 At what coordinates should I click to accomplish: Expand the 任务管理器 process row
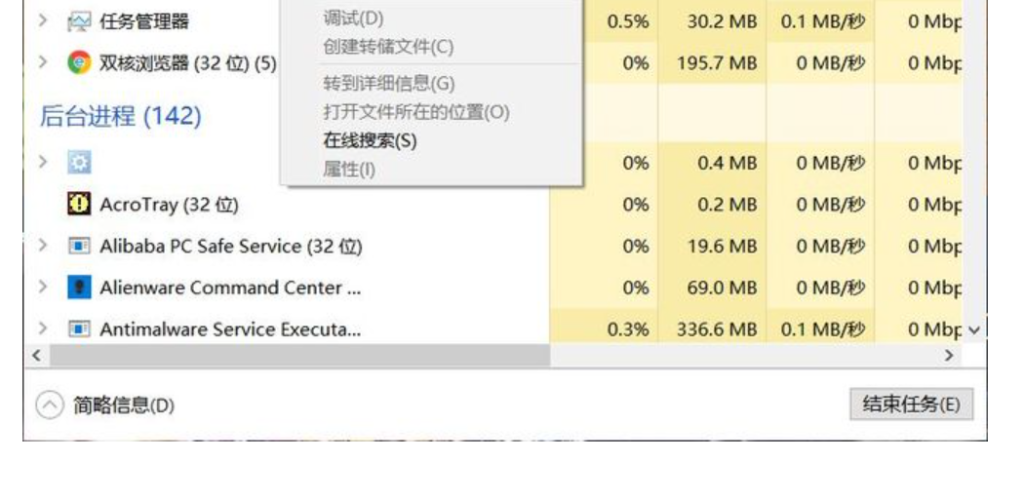point(42,21)
